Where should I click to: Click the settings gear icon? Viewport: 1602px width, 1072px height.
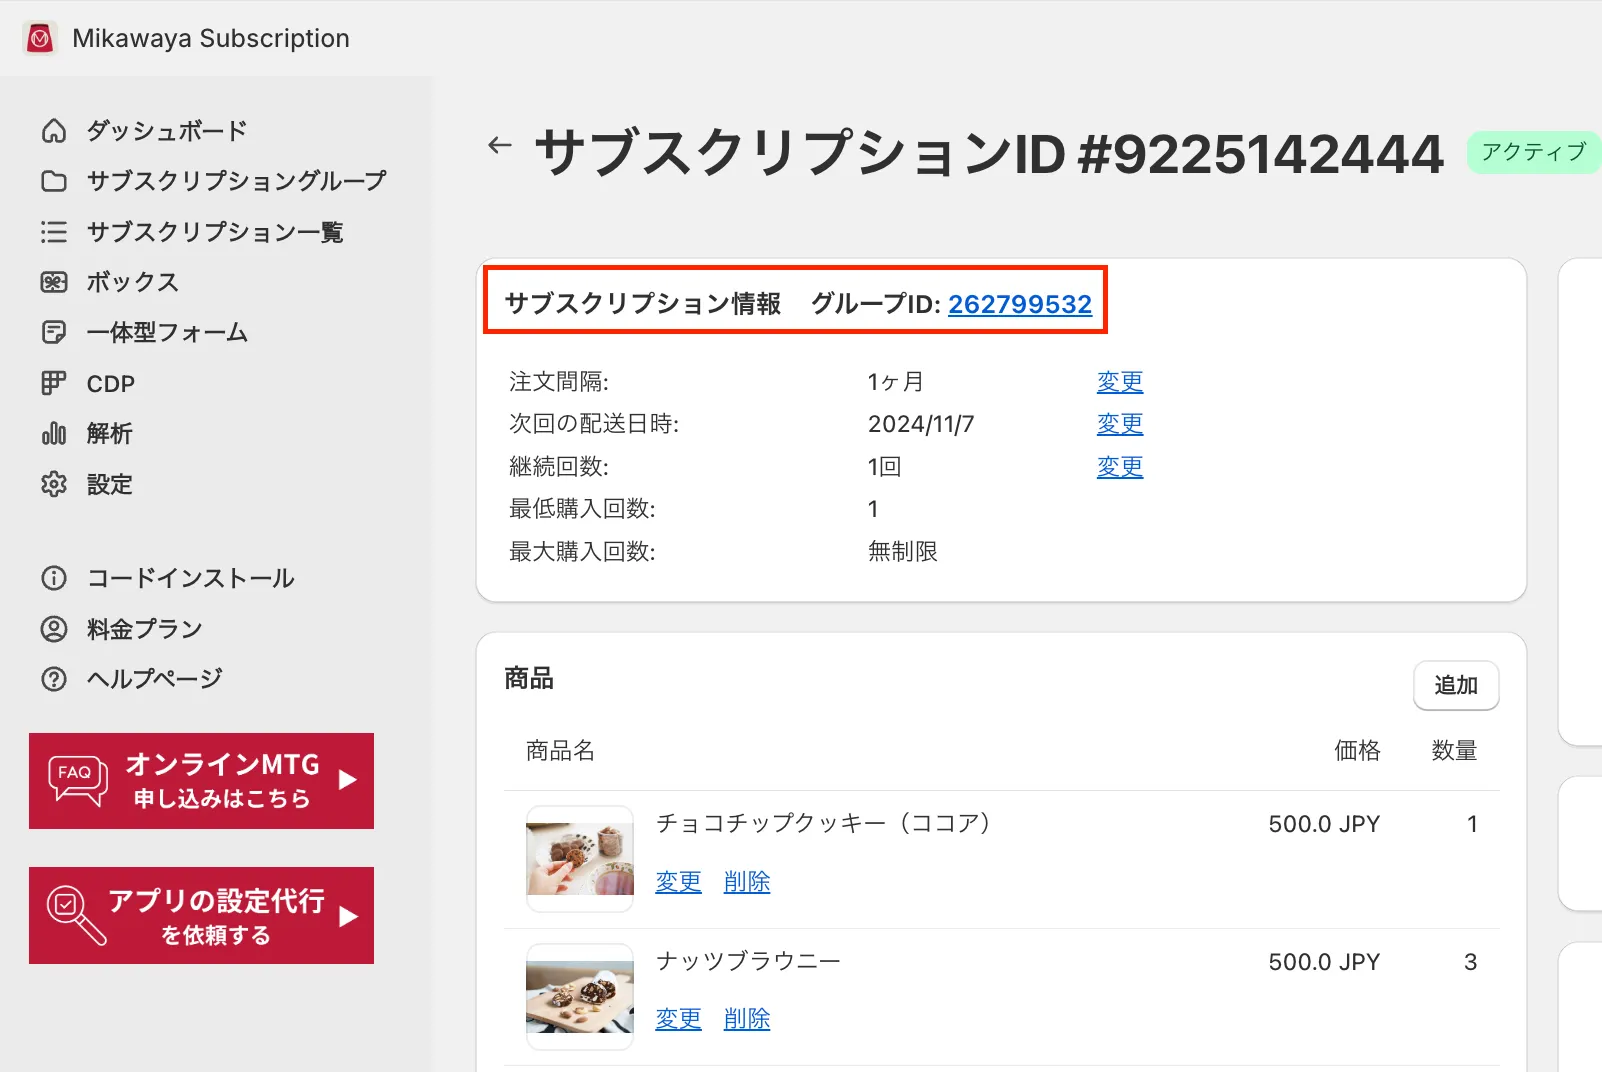coord(54,484)
